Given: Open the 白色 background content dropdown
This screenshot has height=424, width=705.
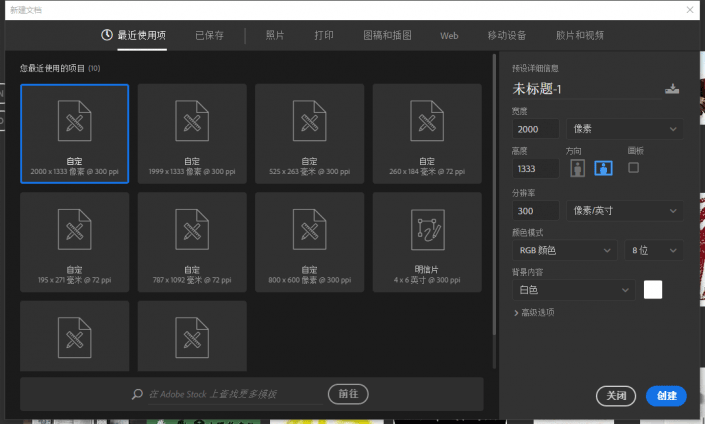Looking at the screenshot, I should pos(574,290).
